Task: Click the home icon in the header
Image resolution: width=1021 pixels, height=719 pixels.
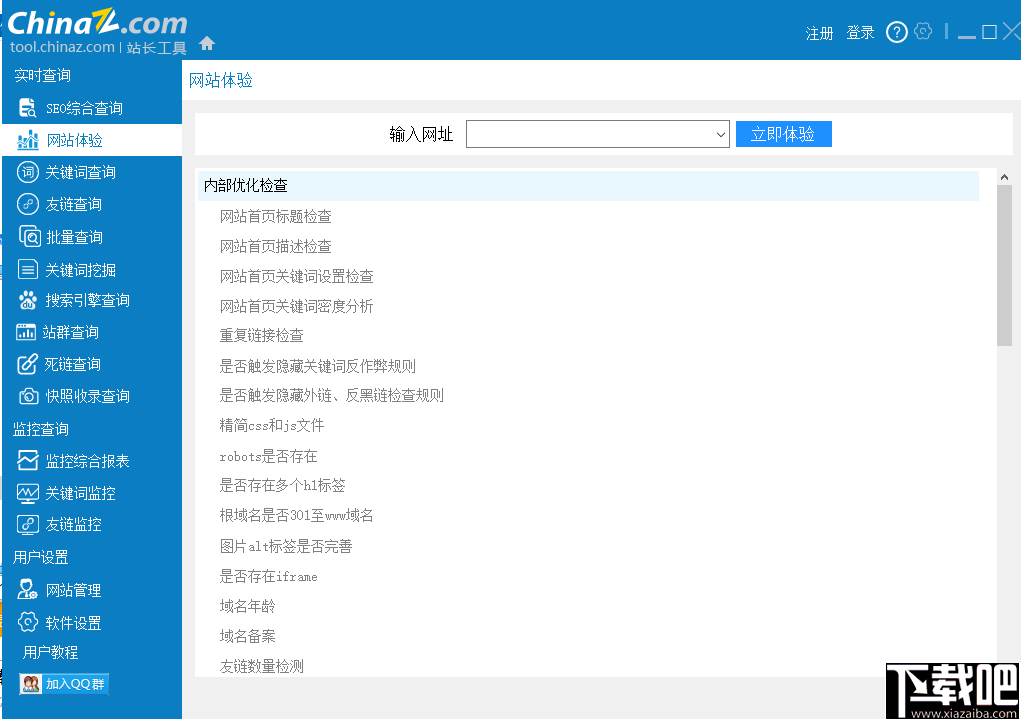Action: [x=208, y=43]
